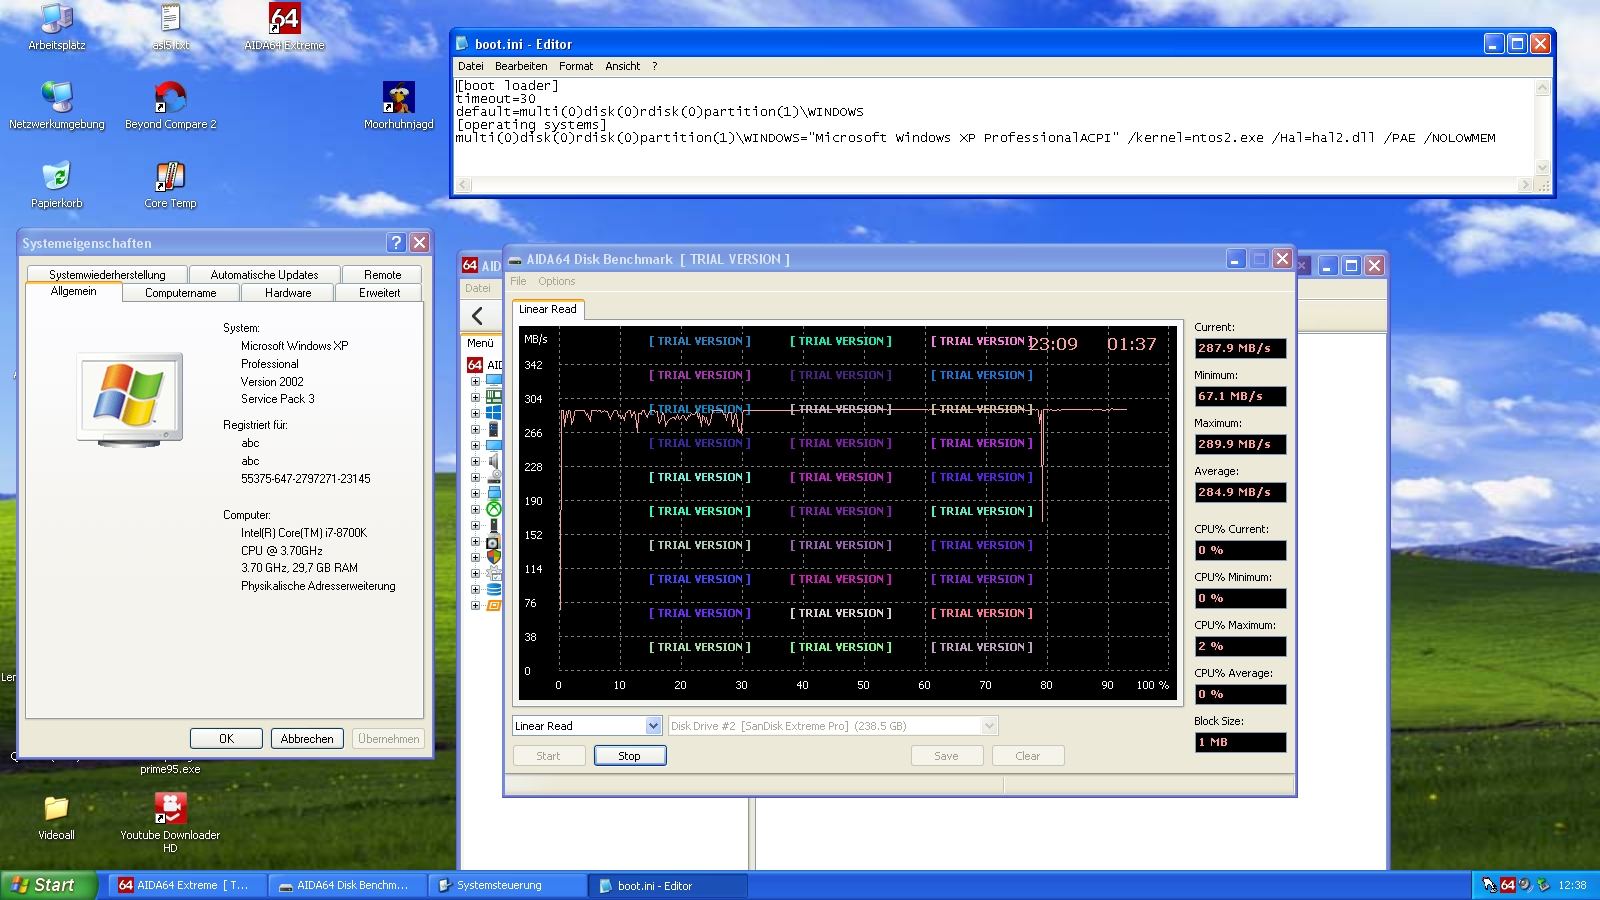Viewport: 1600px width, 900px height.
Task: Select the Multimedia speaker icon in tree
Action: click(493, 461)
